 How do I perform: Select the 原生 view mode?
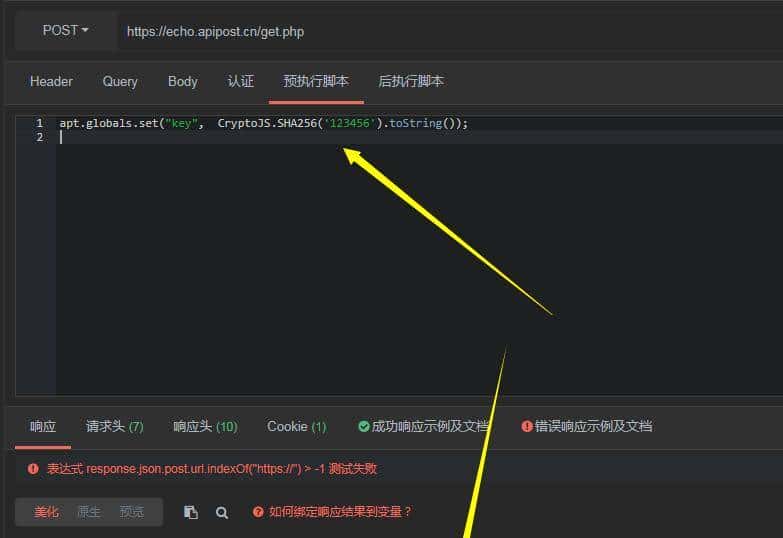(x=89, y=512)
